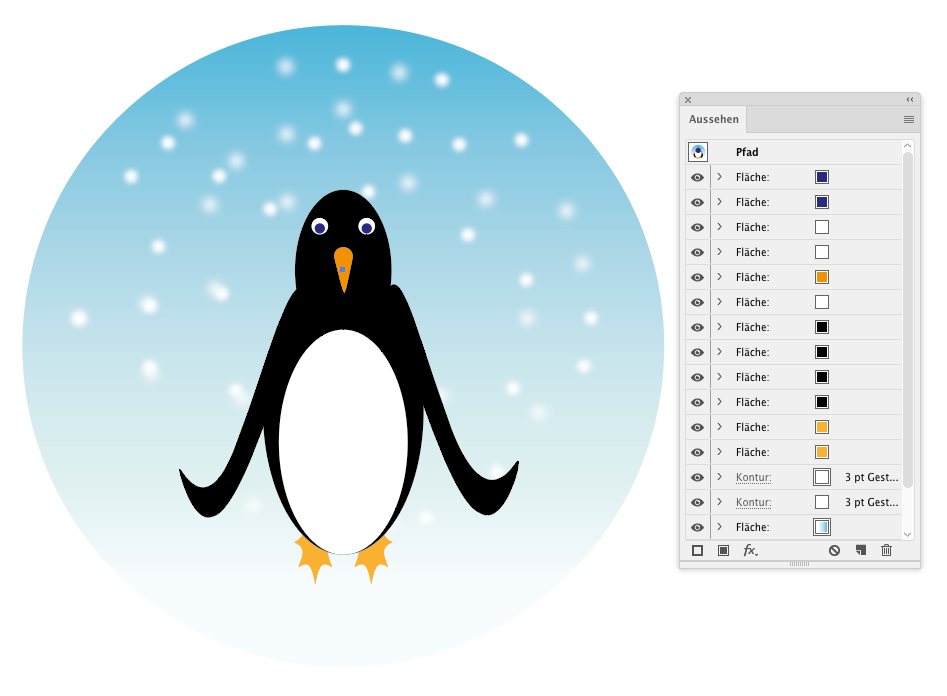Click the penguin's orange beak on canvas
Image resolution: width=947 pixels, height=696 pixels.
344,268
